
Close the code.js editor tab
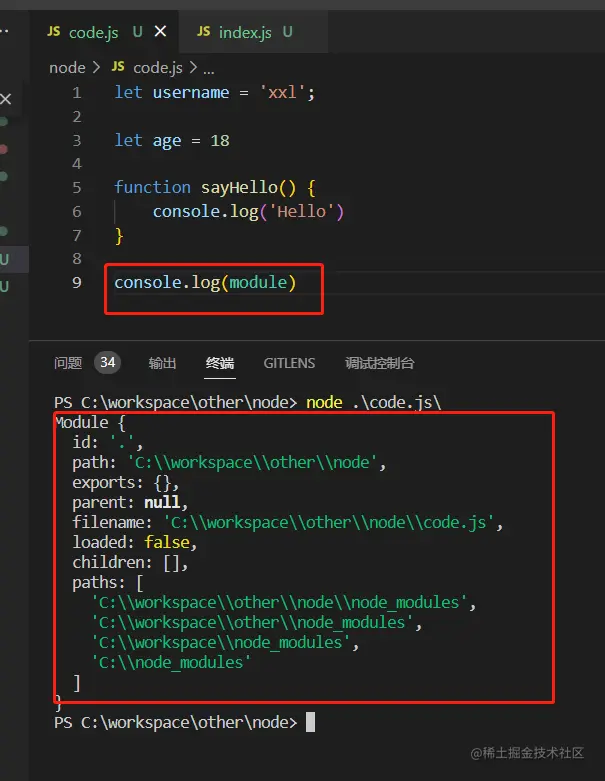(160, 31)
